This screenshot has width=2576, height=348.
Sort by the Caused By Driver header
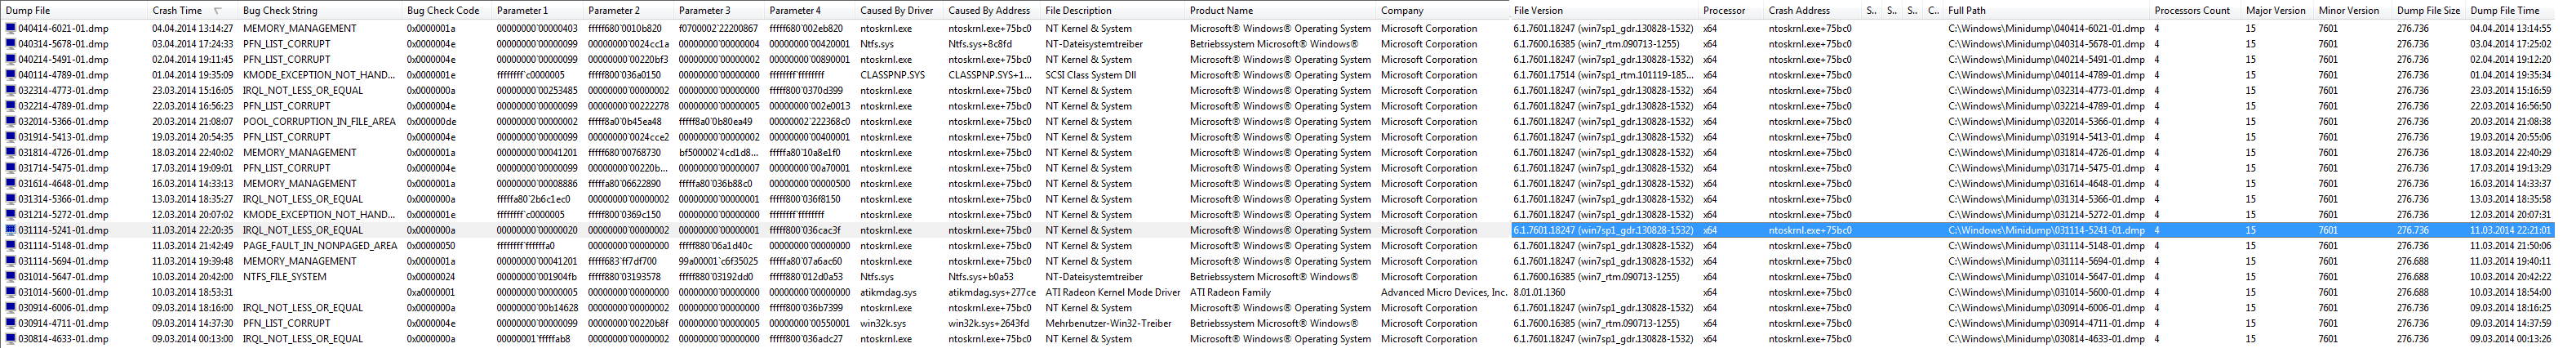click(900, 10)
